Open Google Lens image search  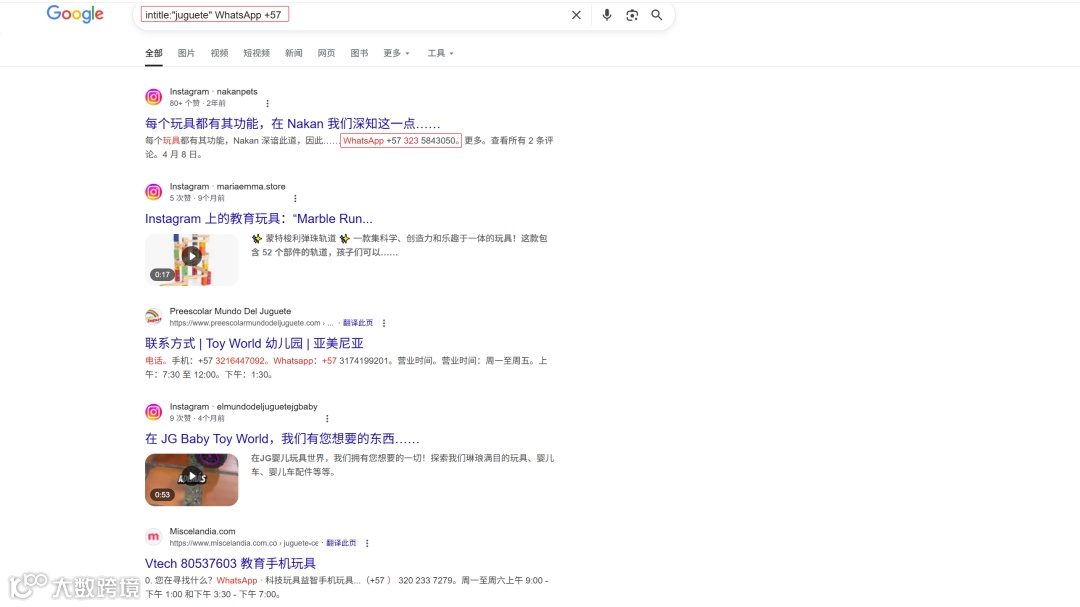tap(632, 14)
